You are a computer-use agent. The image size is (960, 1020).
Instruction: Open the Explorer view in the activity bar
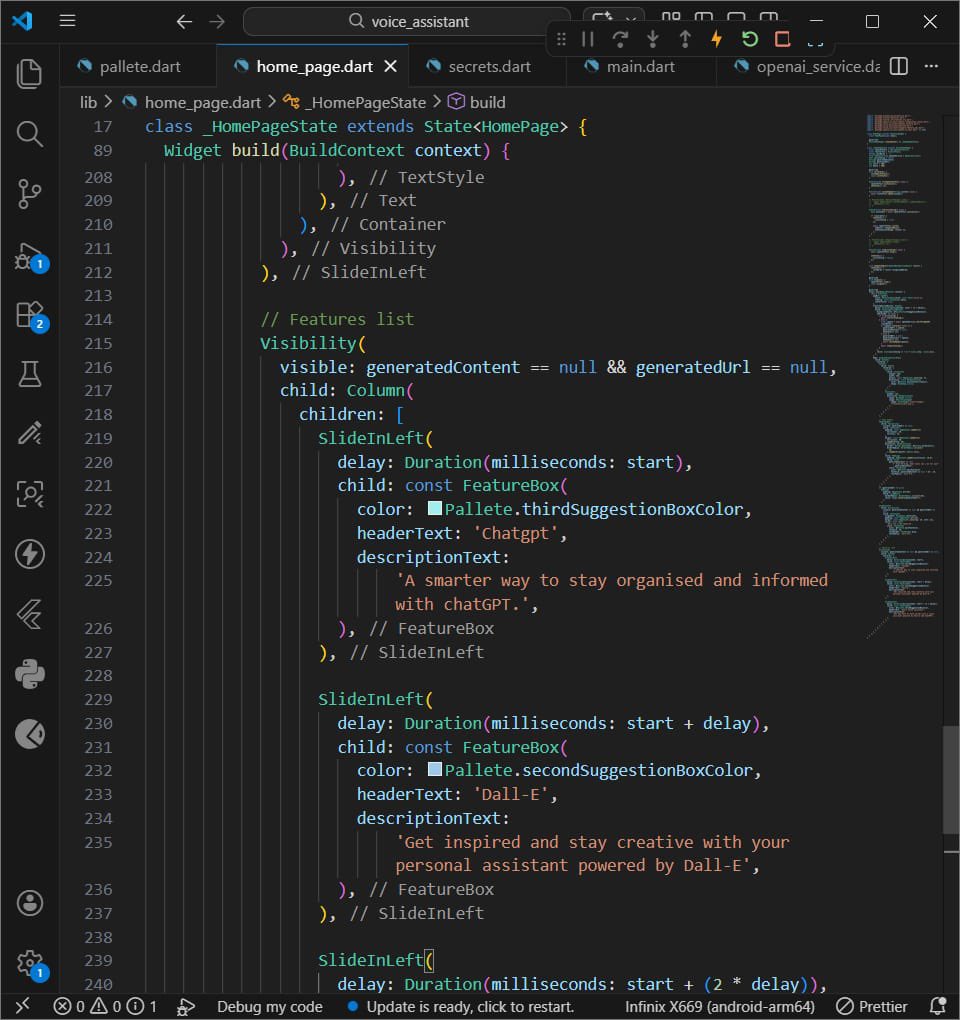pyautogui.click(x=29, y=73)
